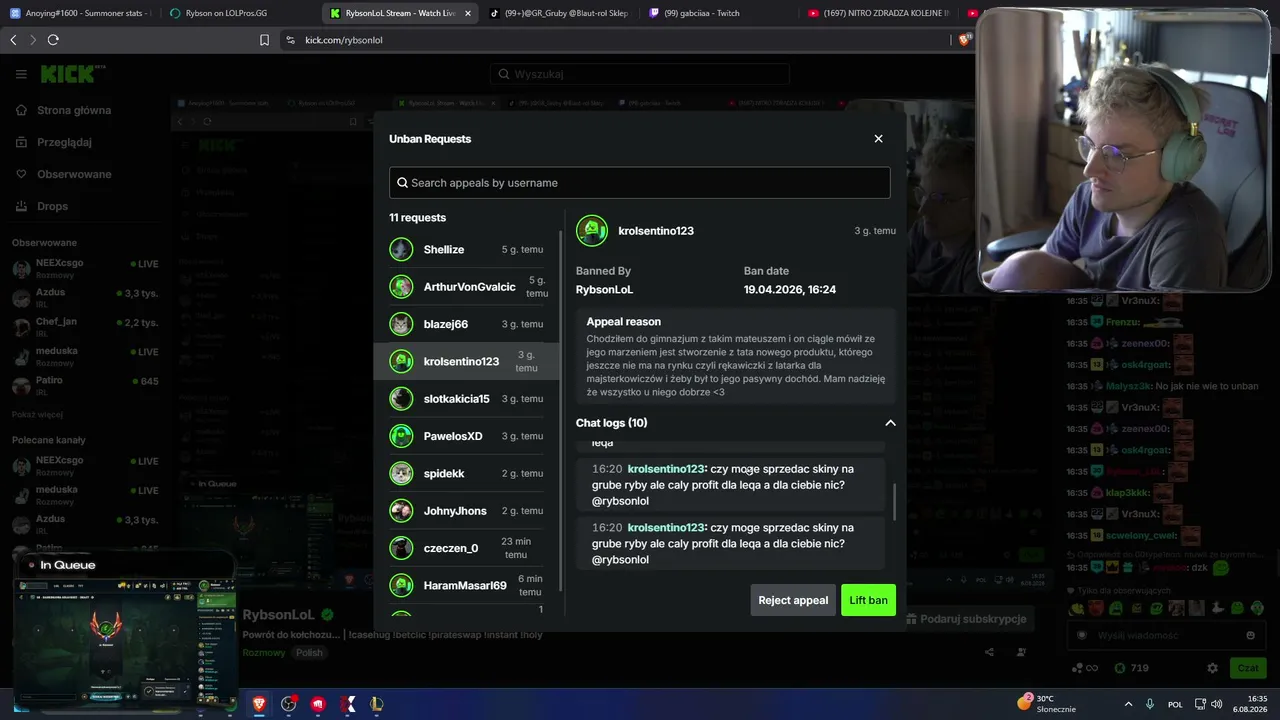
Task: Open the Kick sidebar hamburger menu
Action: pyautogui.click(x=21, y=74)
